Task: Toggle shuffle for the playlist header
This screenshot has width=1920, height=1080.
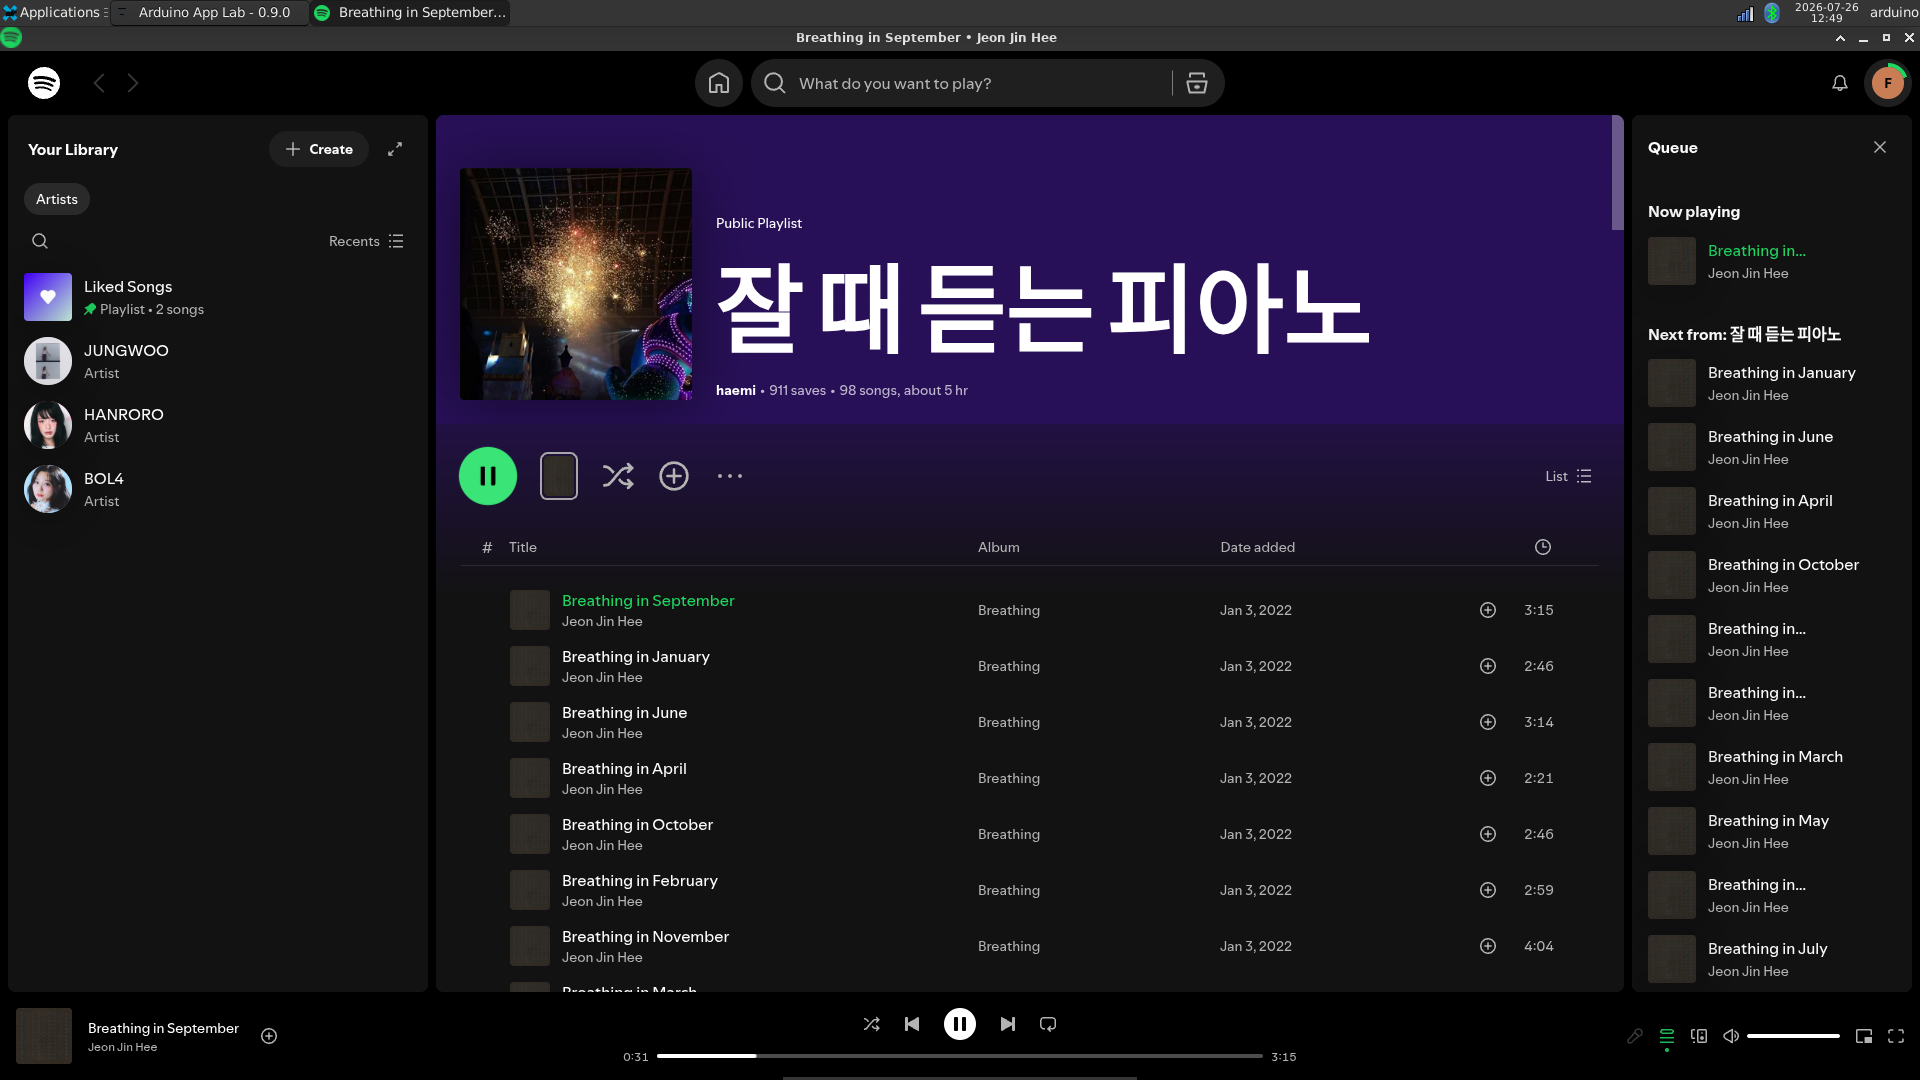Action: [618, 476]
